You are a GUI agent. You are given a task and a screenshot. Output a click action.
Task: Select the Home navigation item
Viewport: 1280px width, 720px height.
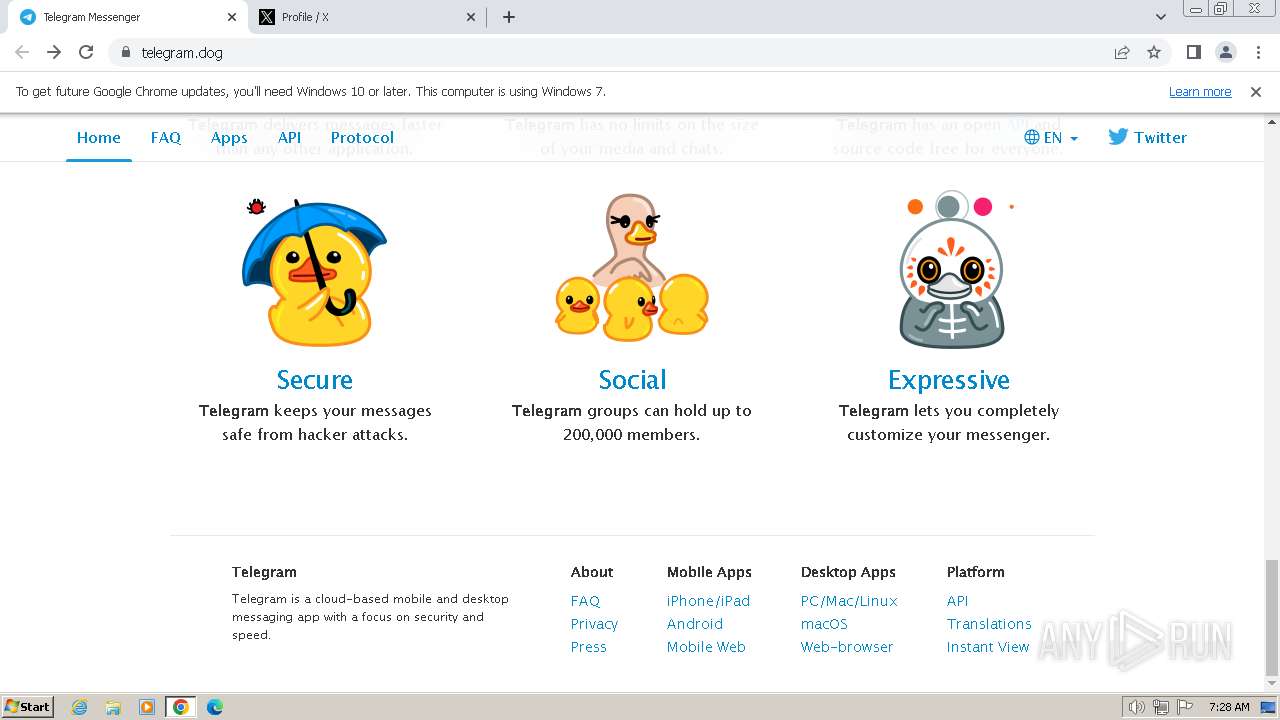click(99, 138)
